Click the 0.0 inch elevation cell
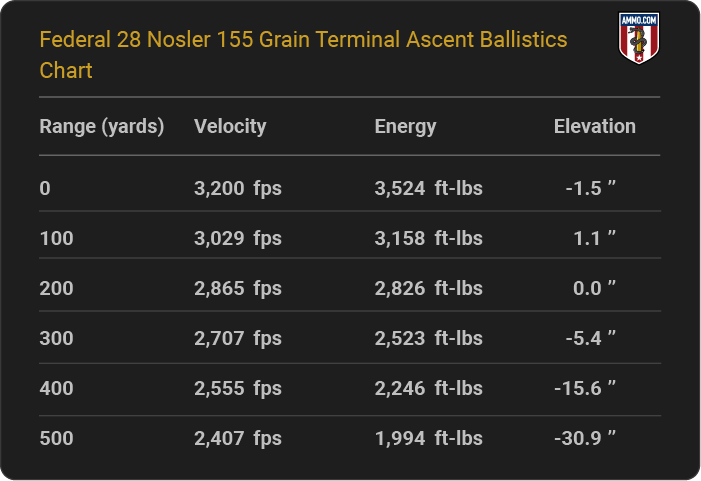 594,288
